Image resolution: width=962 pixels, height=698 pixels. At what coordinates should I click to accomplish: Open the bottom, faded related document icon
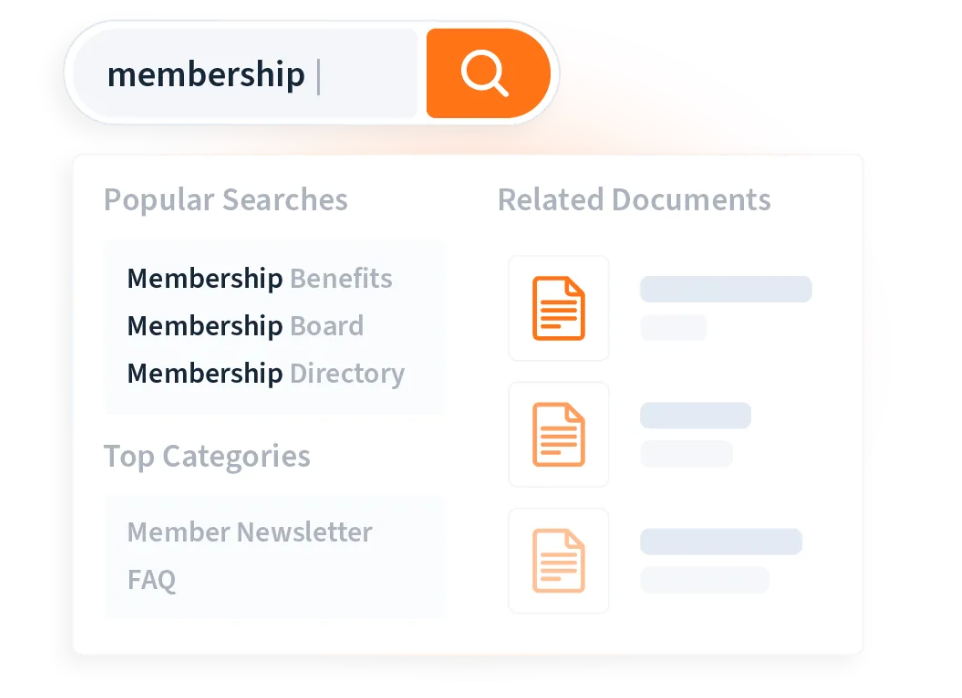click(558, 560)
